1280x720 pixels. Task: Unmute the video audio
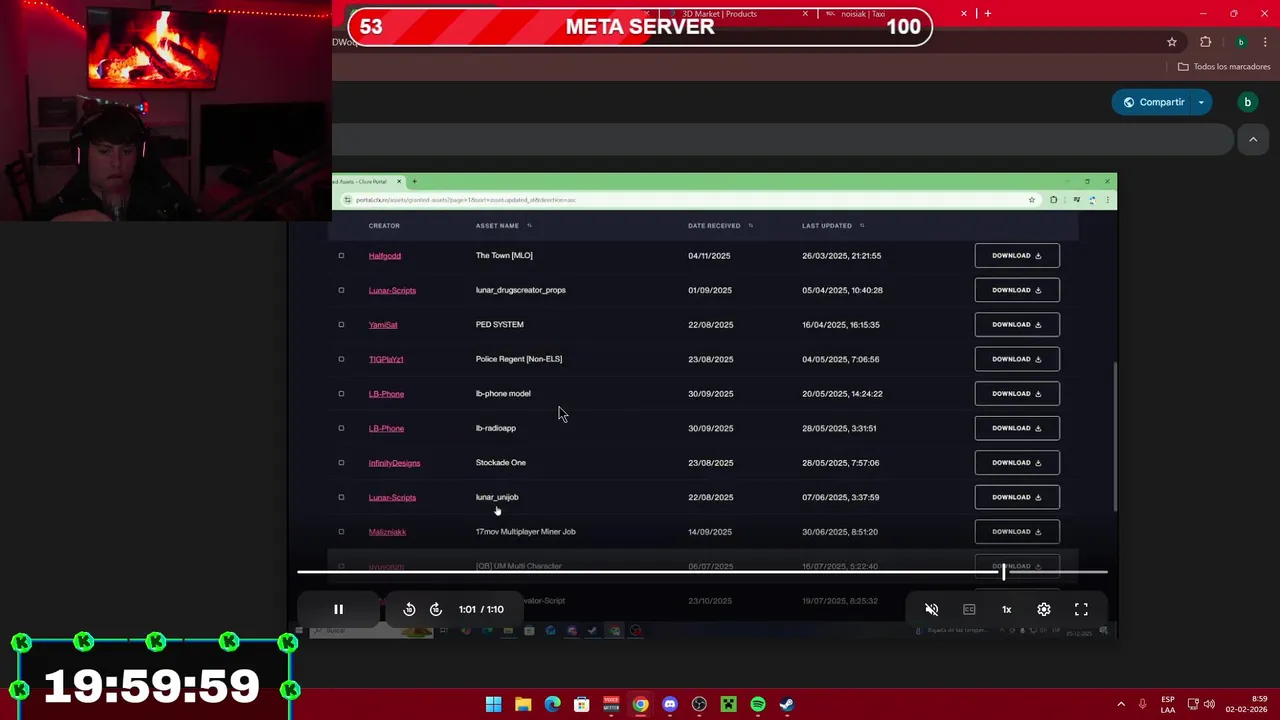click(x=931, y=609)
